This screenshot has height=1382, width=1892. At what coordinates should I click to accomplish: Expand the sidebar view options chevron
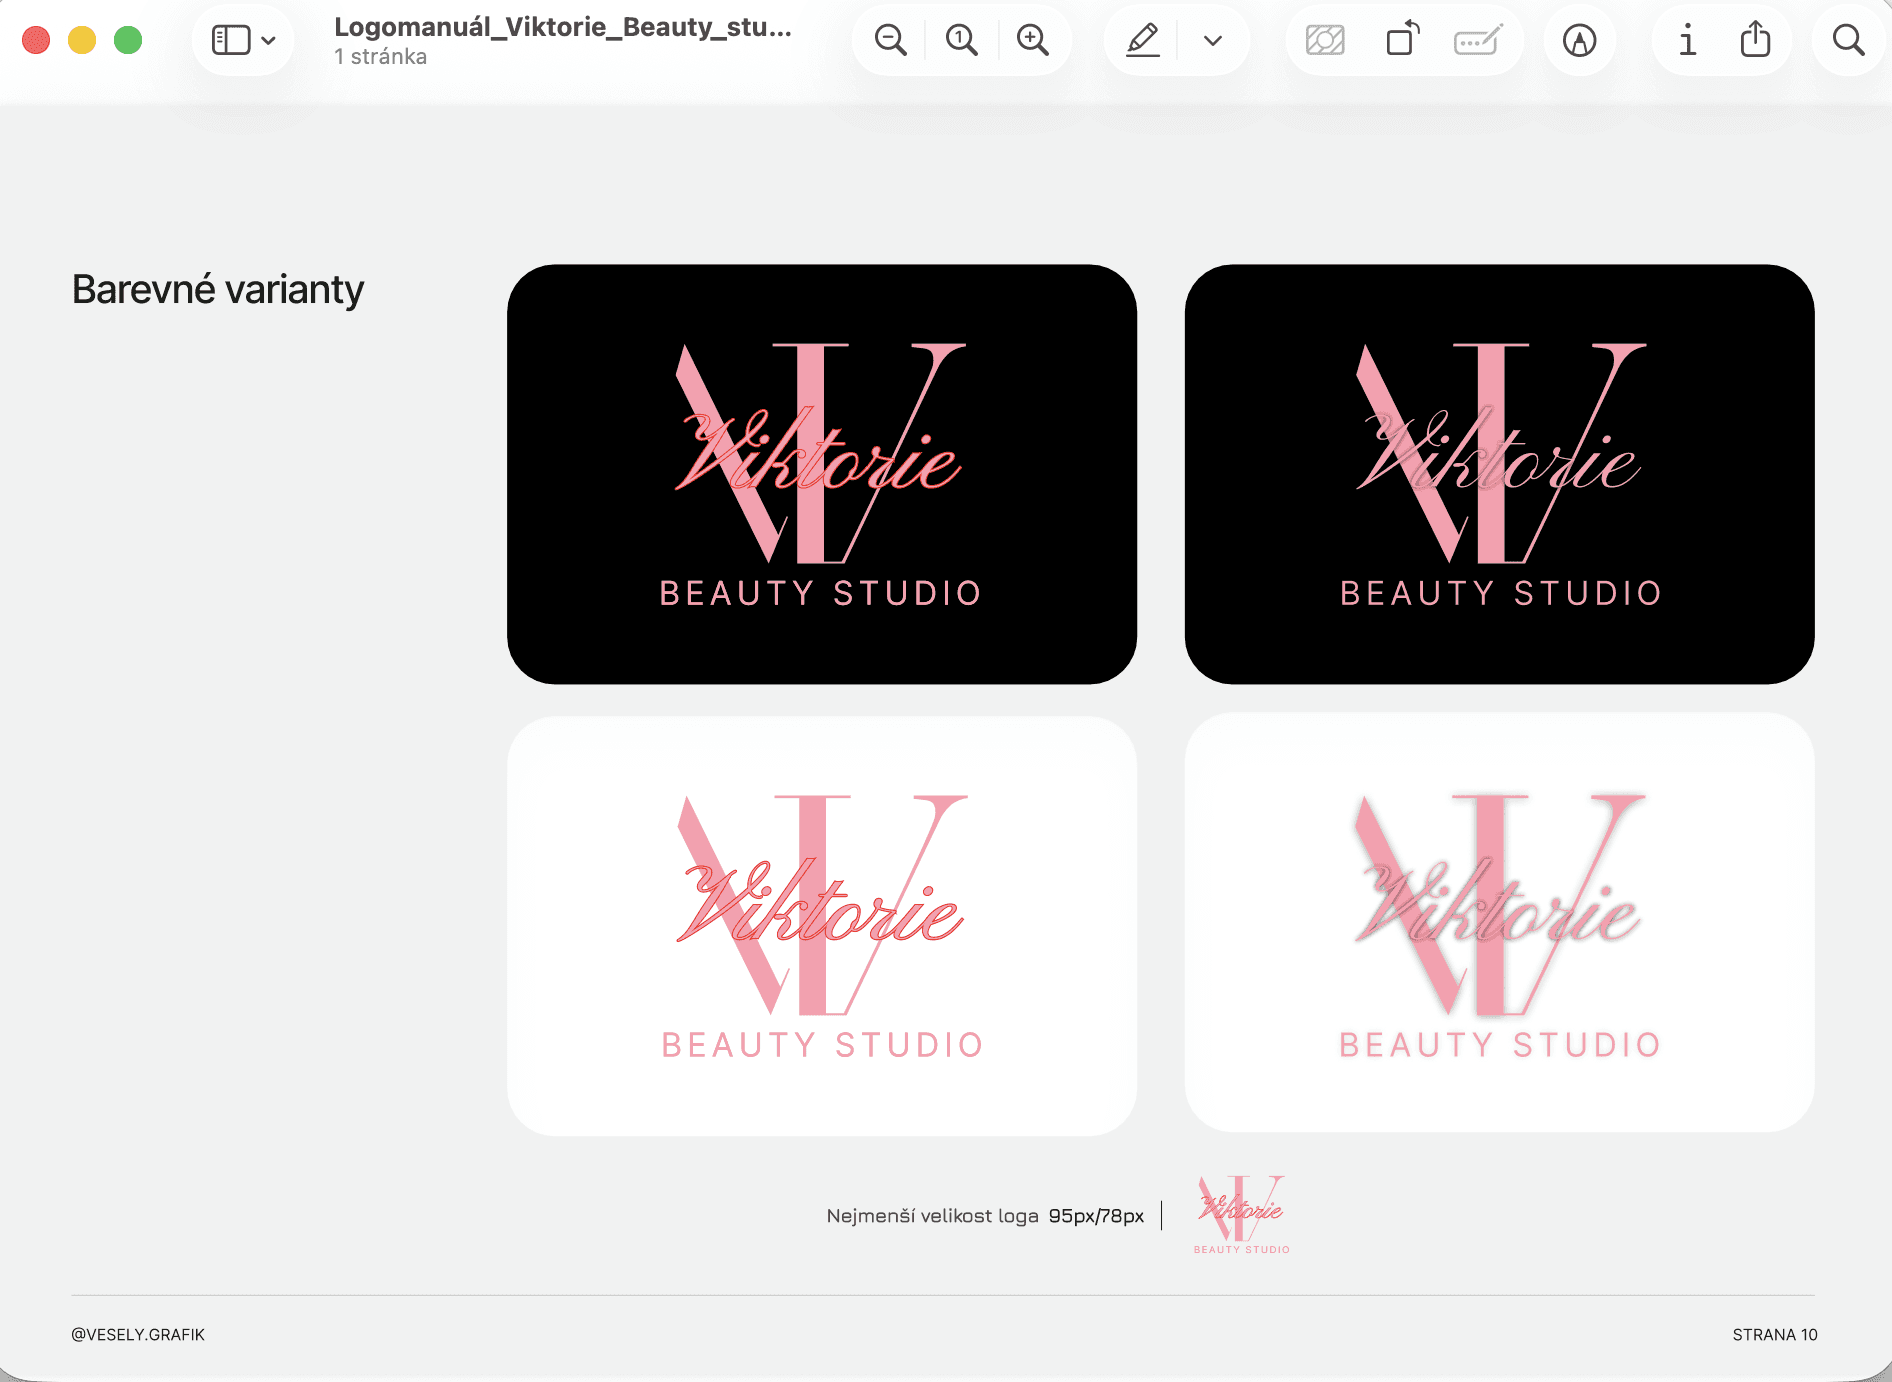tap(268, 41)
